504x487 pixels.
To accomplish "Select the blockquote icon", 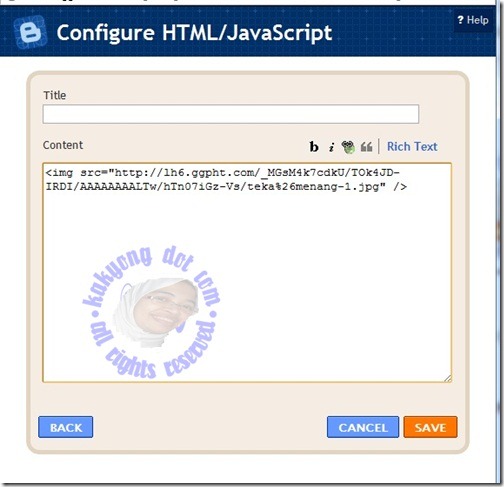I will (x=366, y=147).
